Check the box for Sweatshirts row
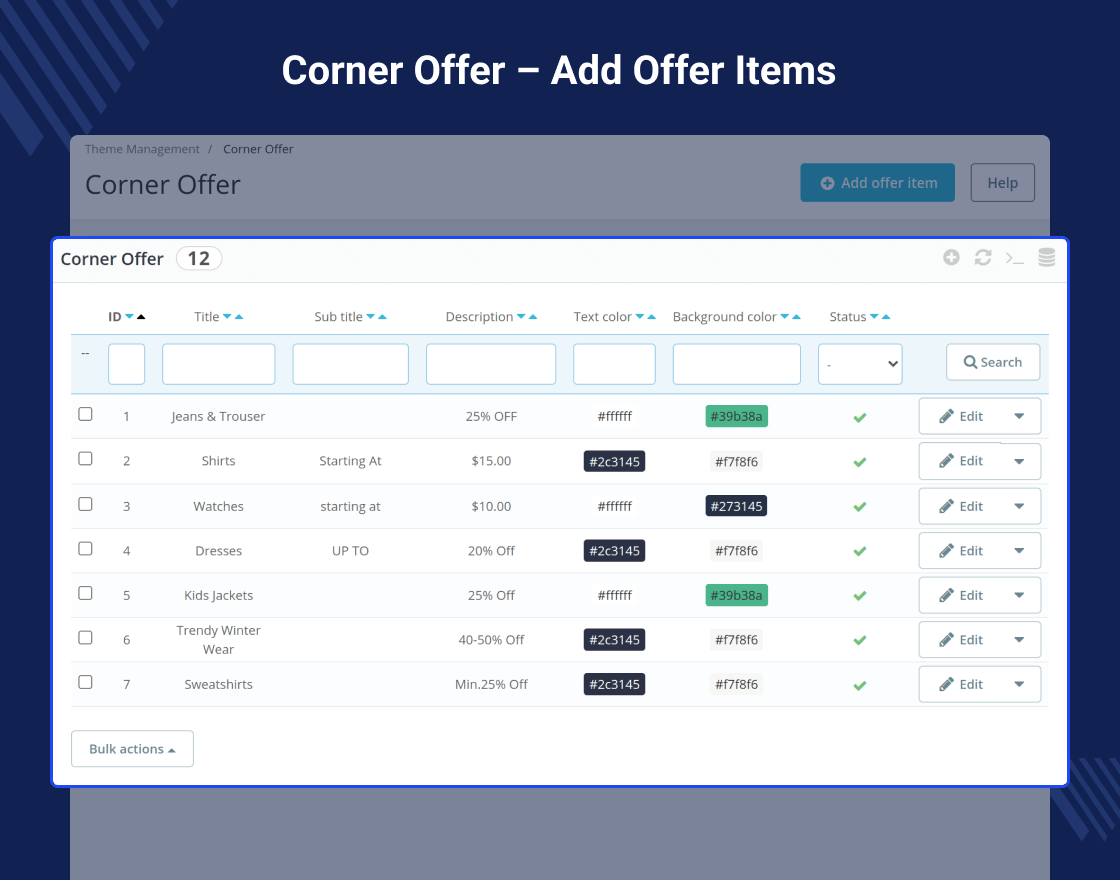 coord(85,682)
